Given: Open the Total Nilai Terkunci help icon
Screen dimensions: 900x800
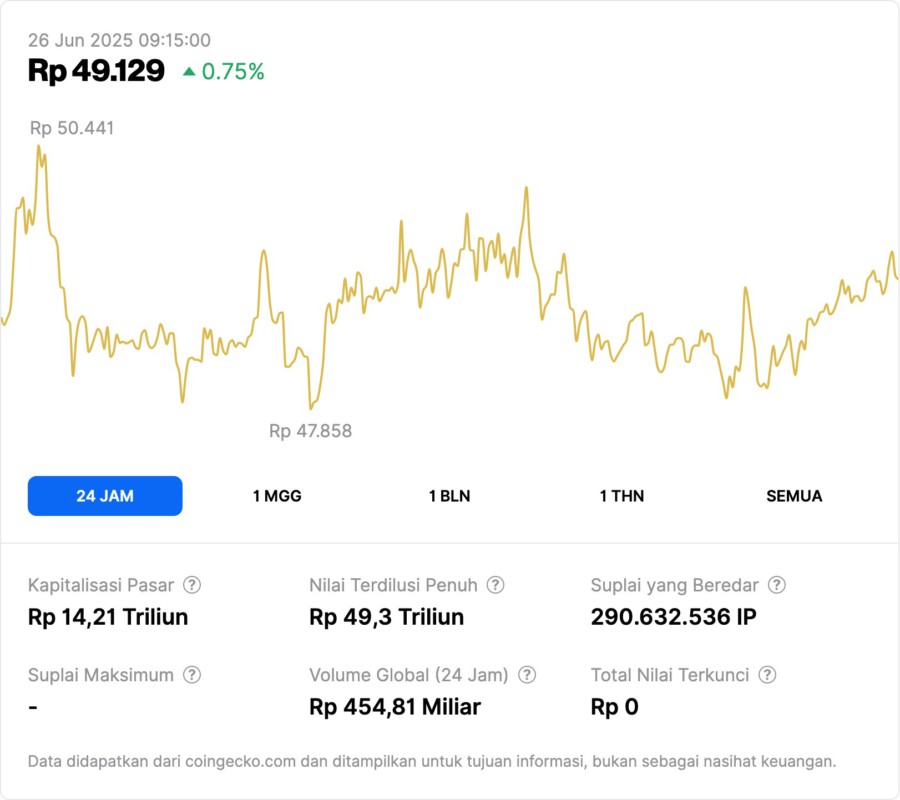Looking at the screenshot, I should [767, 675].
